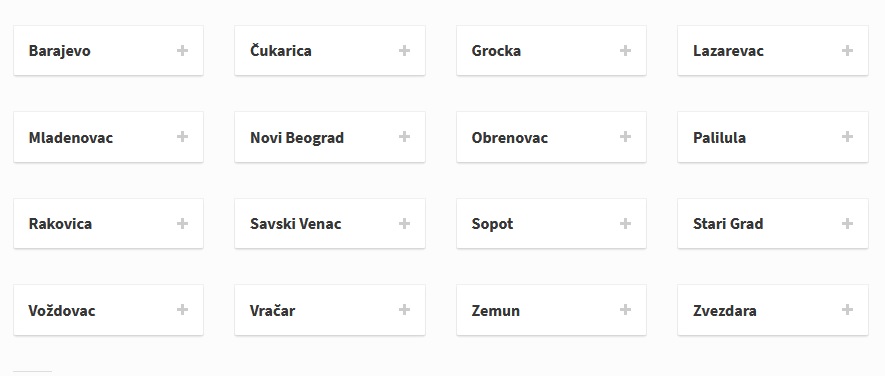Click the Grocka title text

pyautogui.click(x=496, y=51)
